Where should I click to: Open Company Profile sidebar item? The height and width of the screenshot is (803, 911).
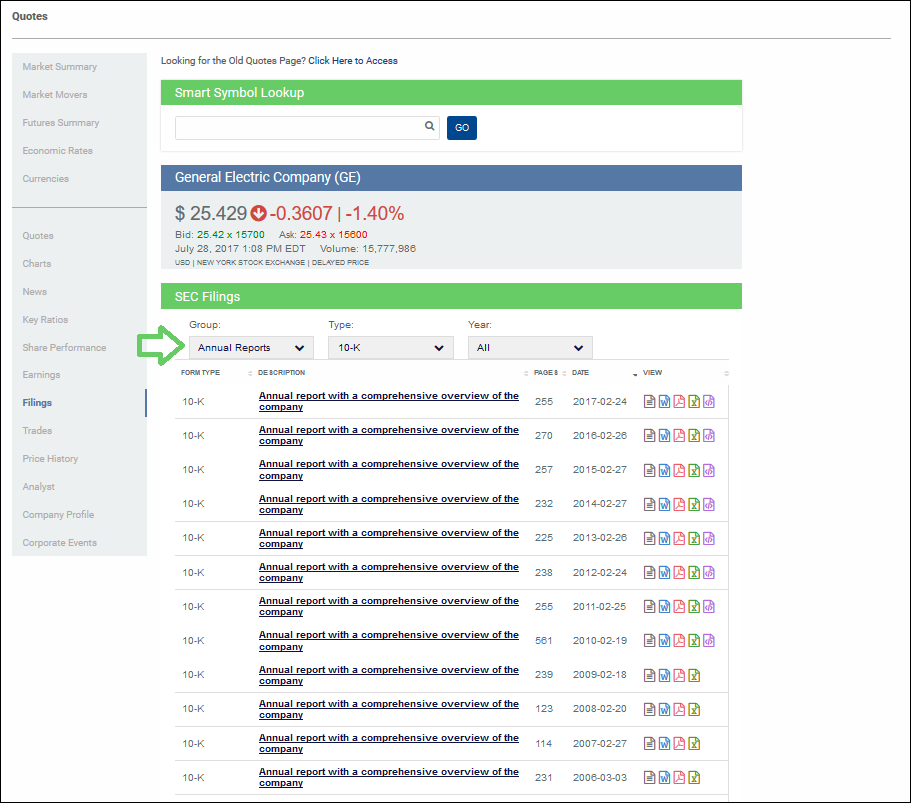pos(58,514)
